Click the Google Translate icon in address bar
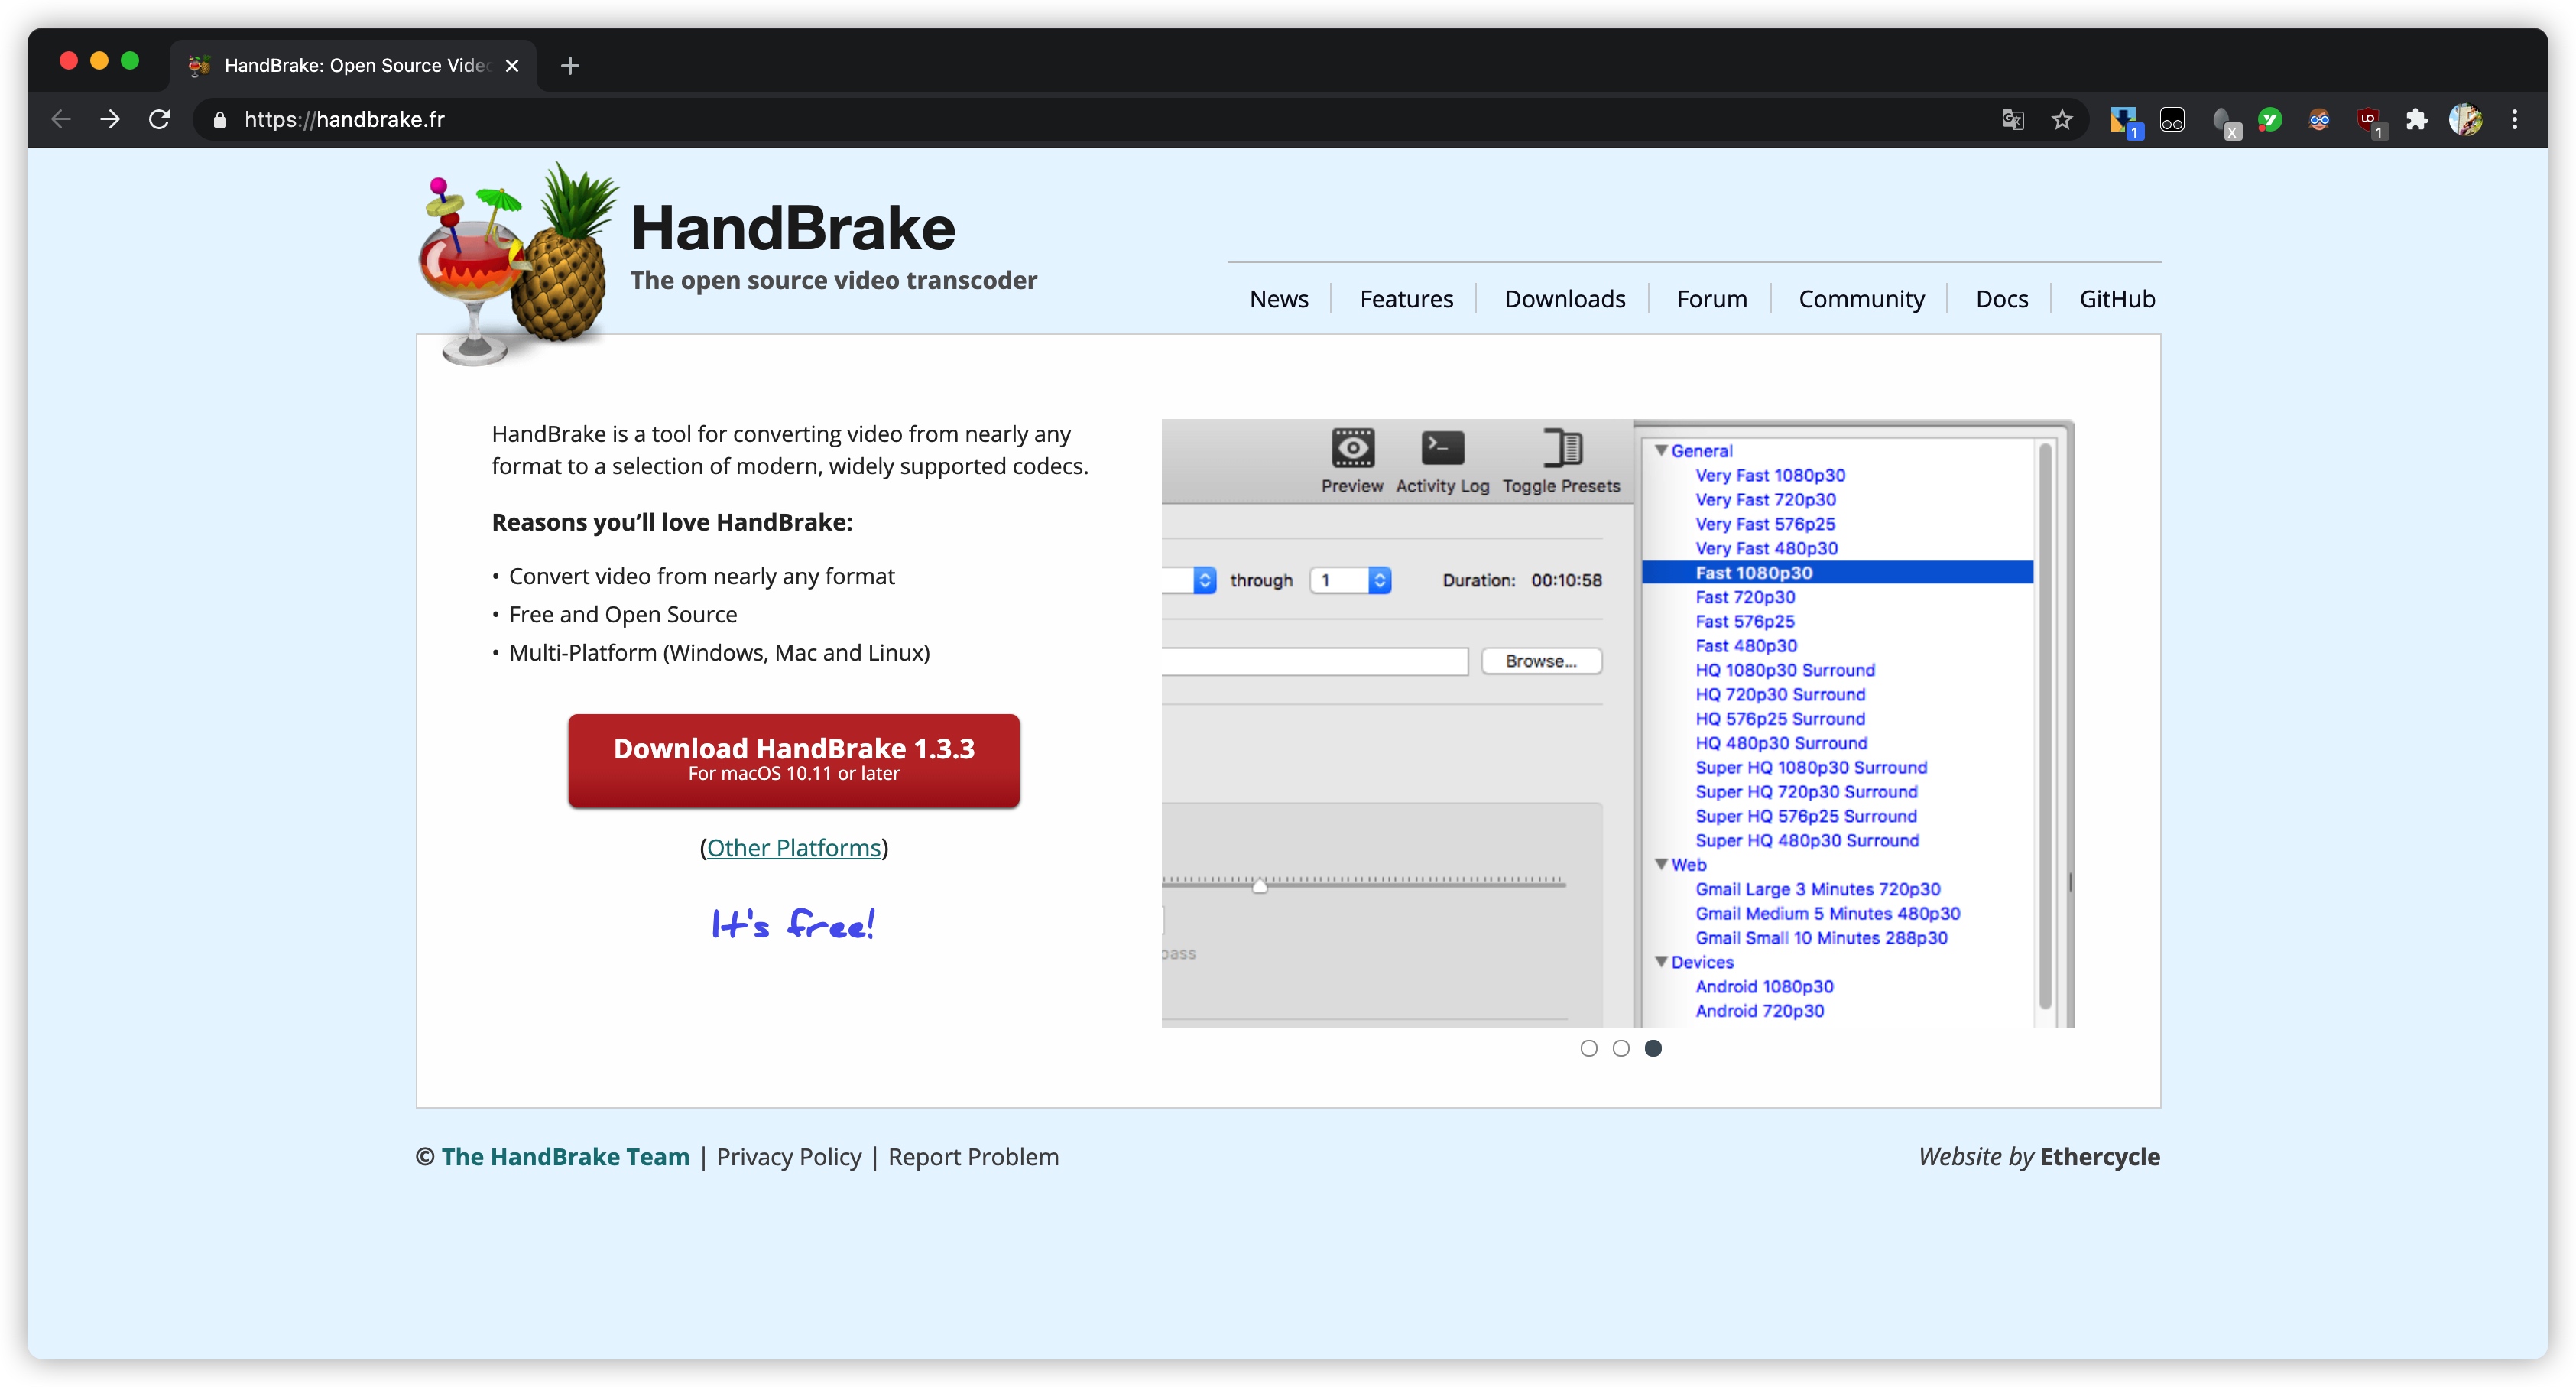Screen dimensions: 2576x1387 point(2012,120)
